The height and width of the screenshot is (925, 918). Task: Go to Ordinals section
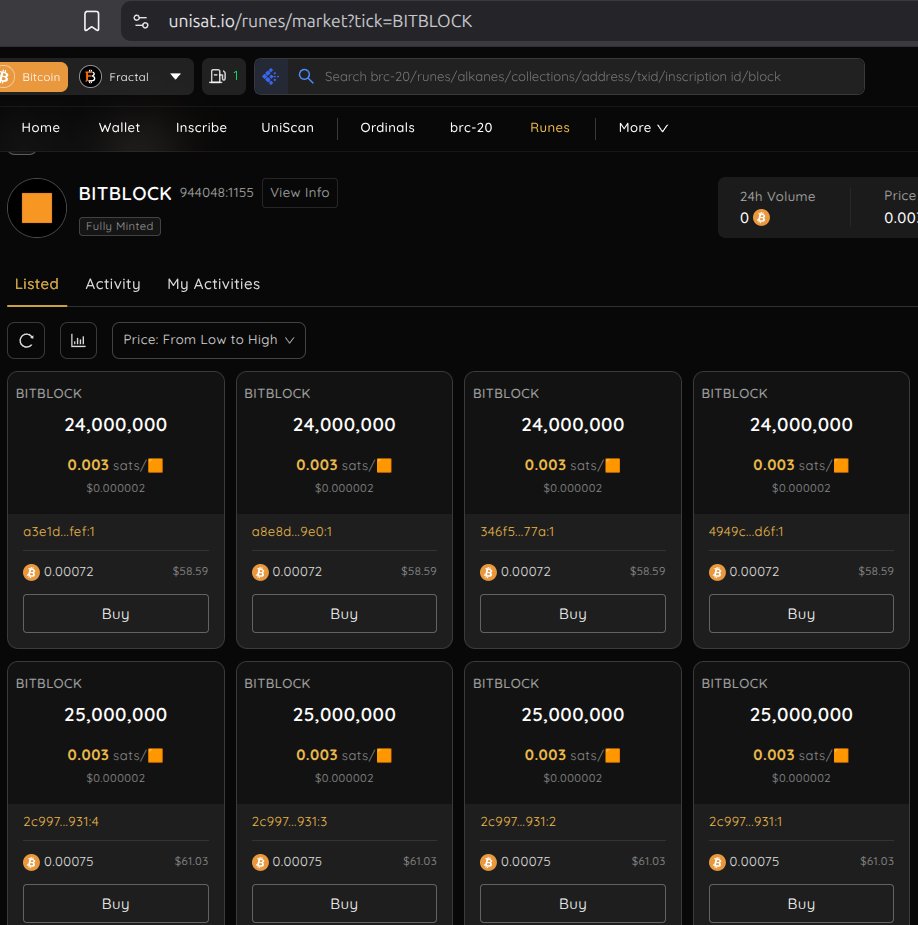(x=388, y=127)
